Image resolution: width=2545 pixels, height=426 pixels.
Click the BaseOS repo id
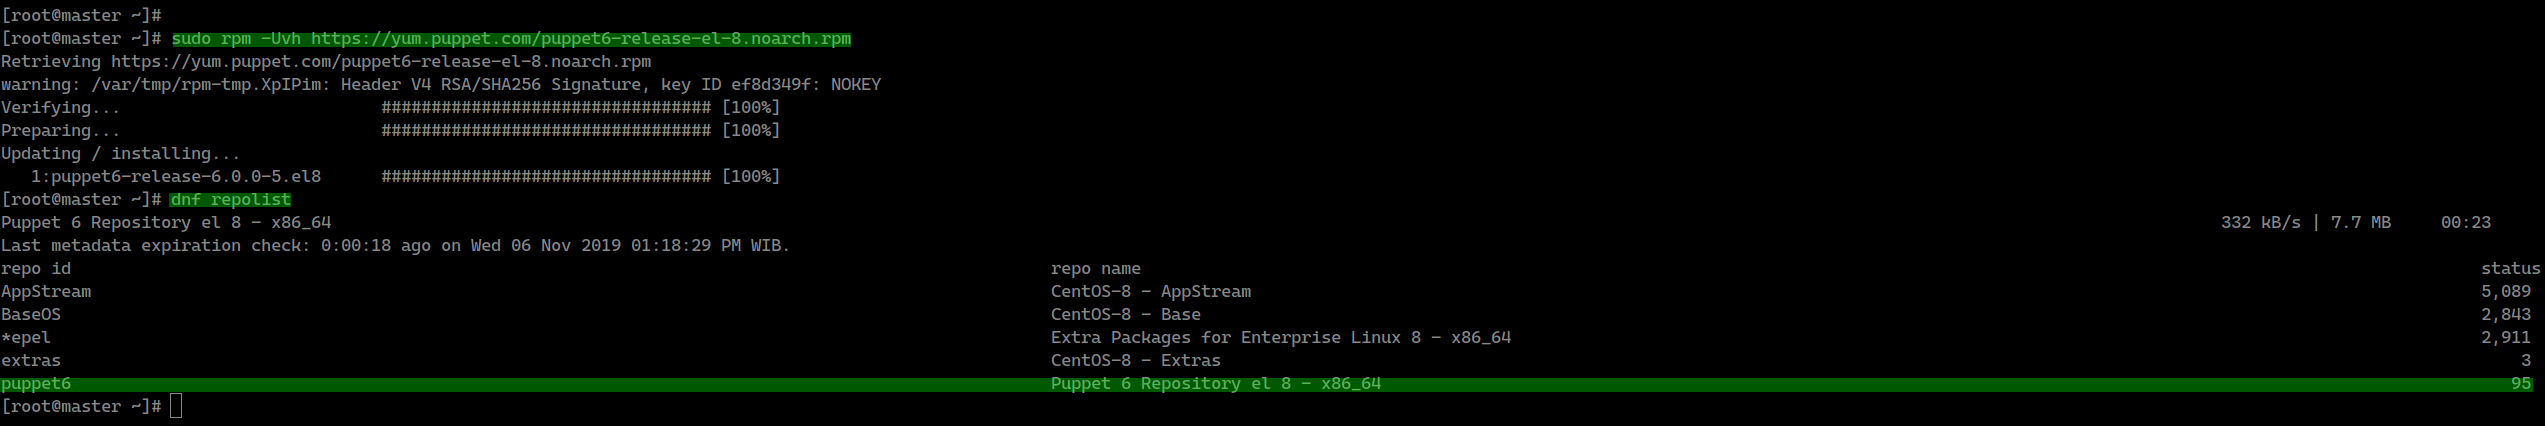coord(31,315)
